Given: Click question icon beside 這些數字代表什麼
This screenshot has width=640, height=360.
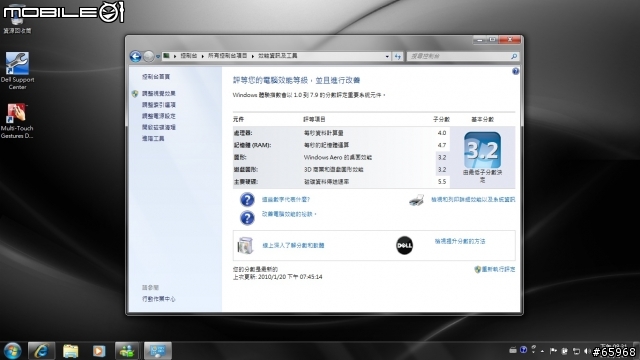Looking at the screenshot, I should point(247,200).
